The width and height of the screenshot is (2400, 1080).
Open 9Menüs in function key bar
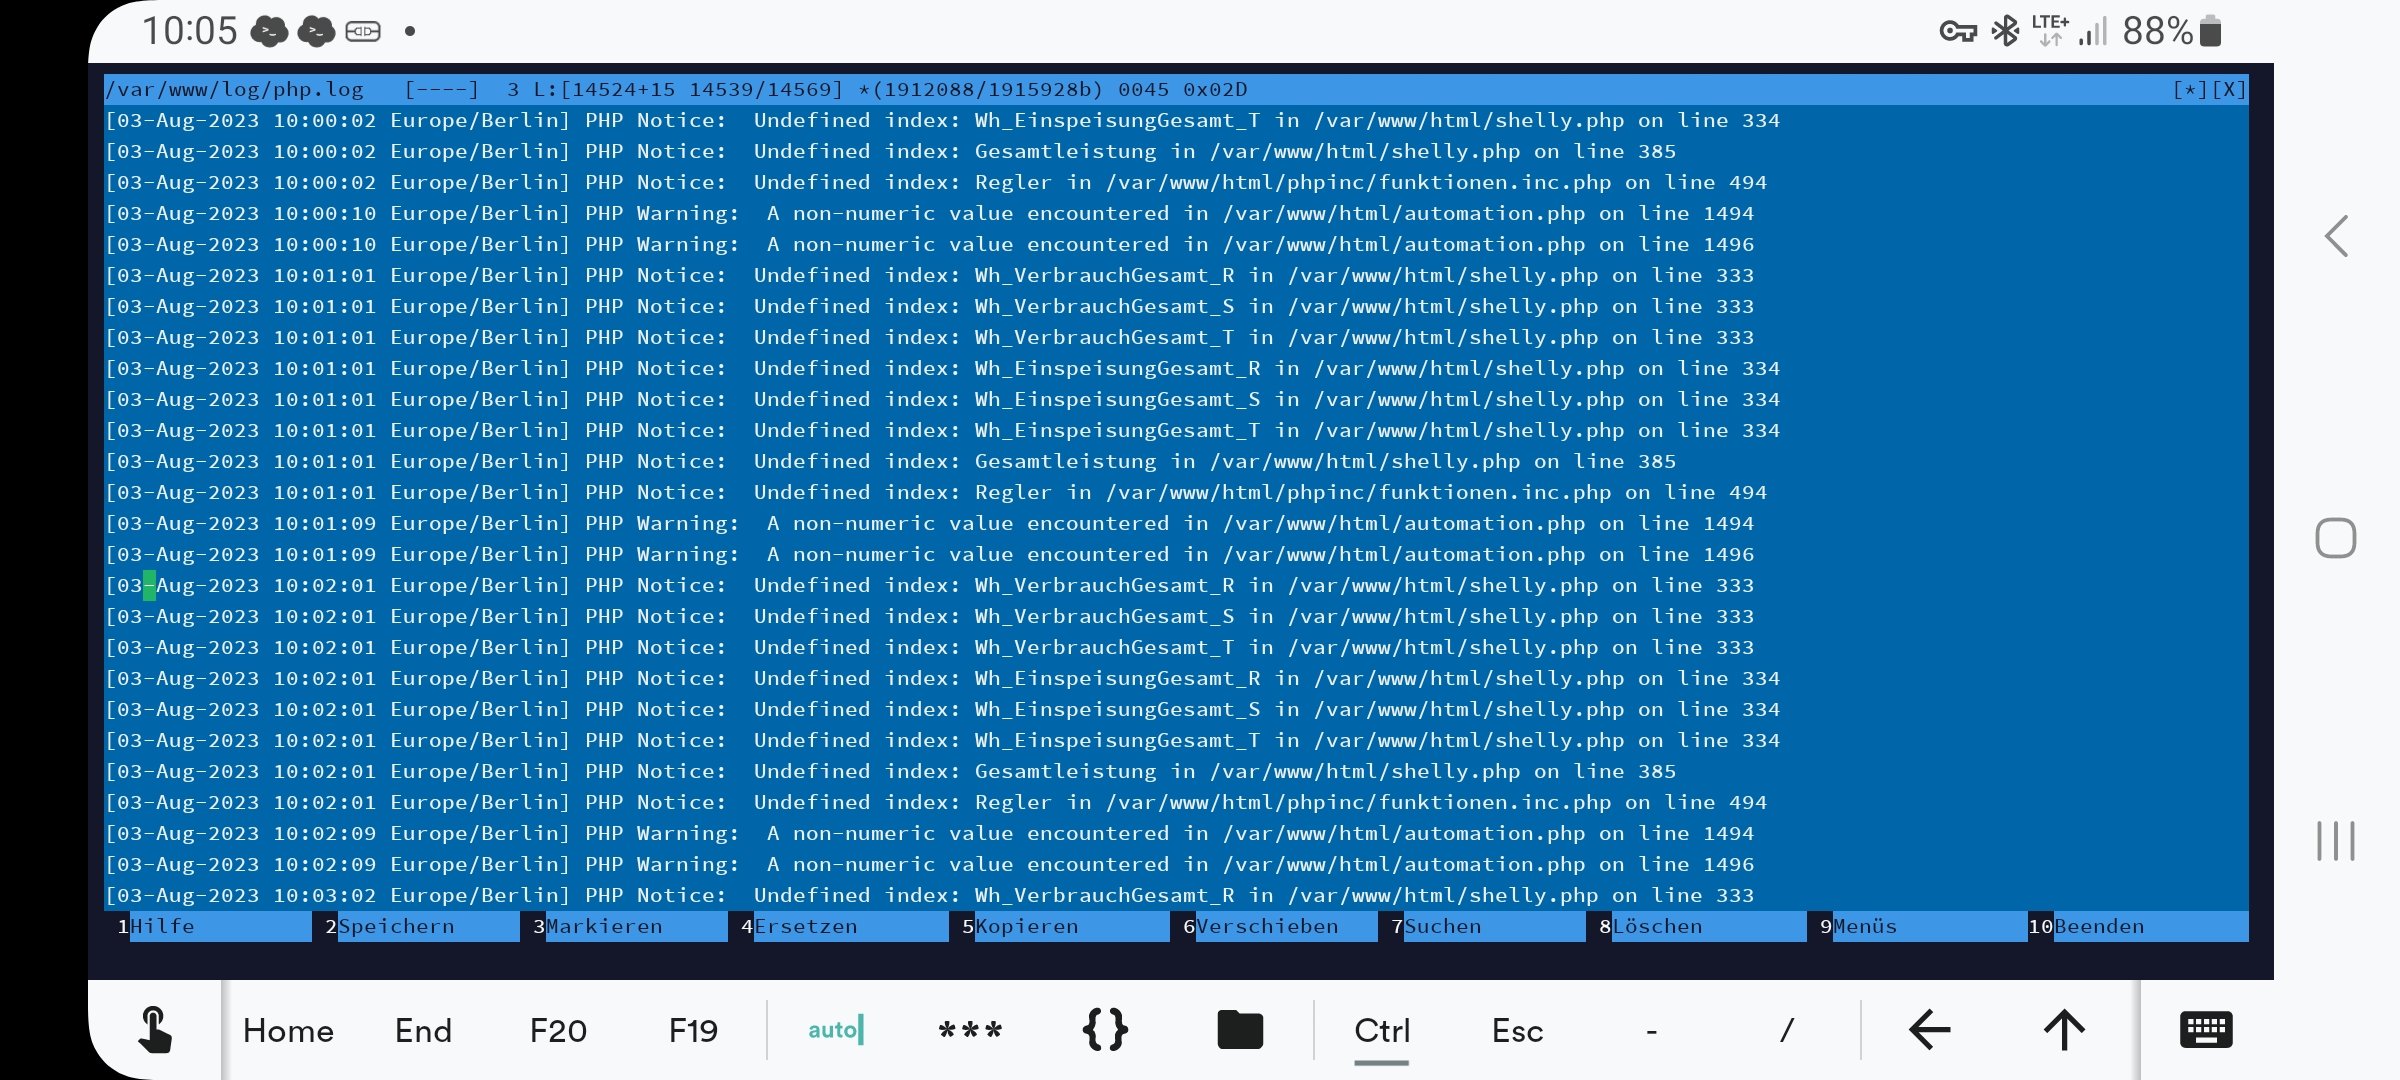[1865, 926]
